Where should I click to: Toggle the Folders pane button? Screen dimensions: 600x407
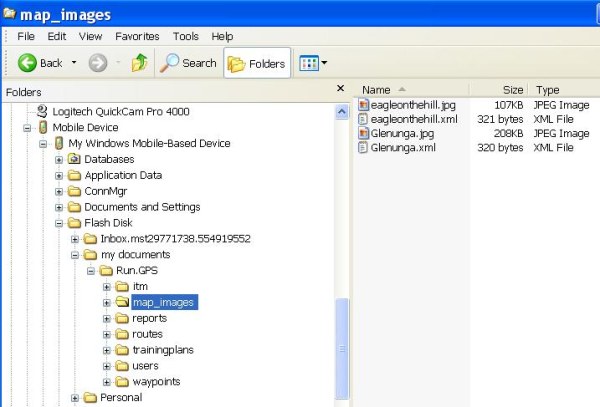click(x=257, y=63)
